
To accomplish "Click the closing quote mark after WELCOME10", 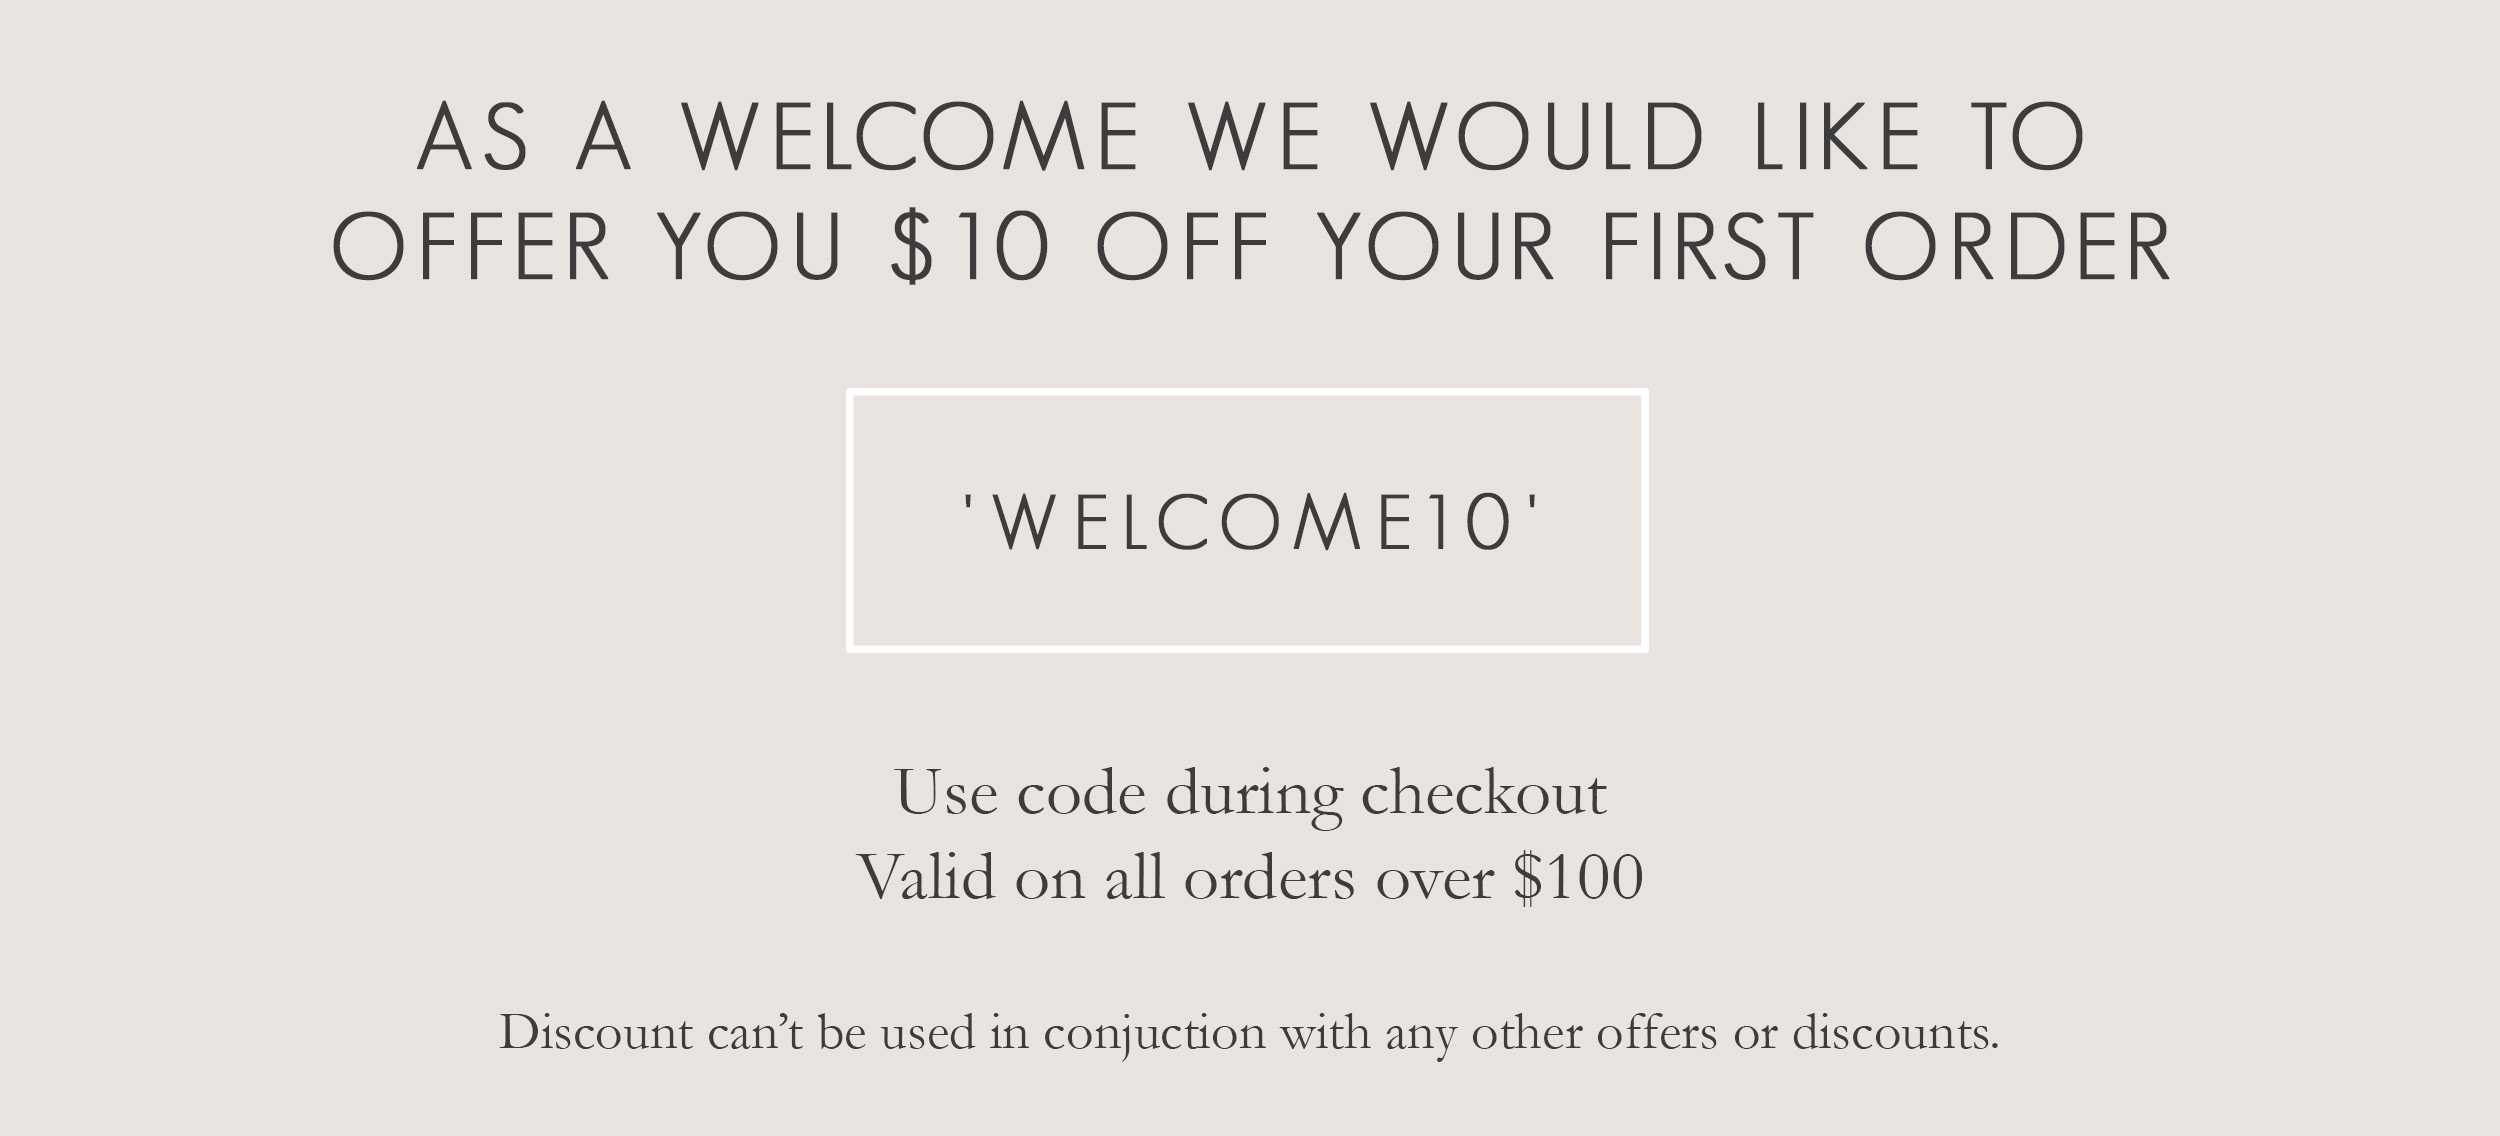I will (x=1530, y=504).
